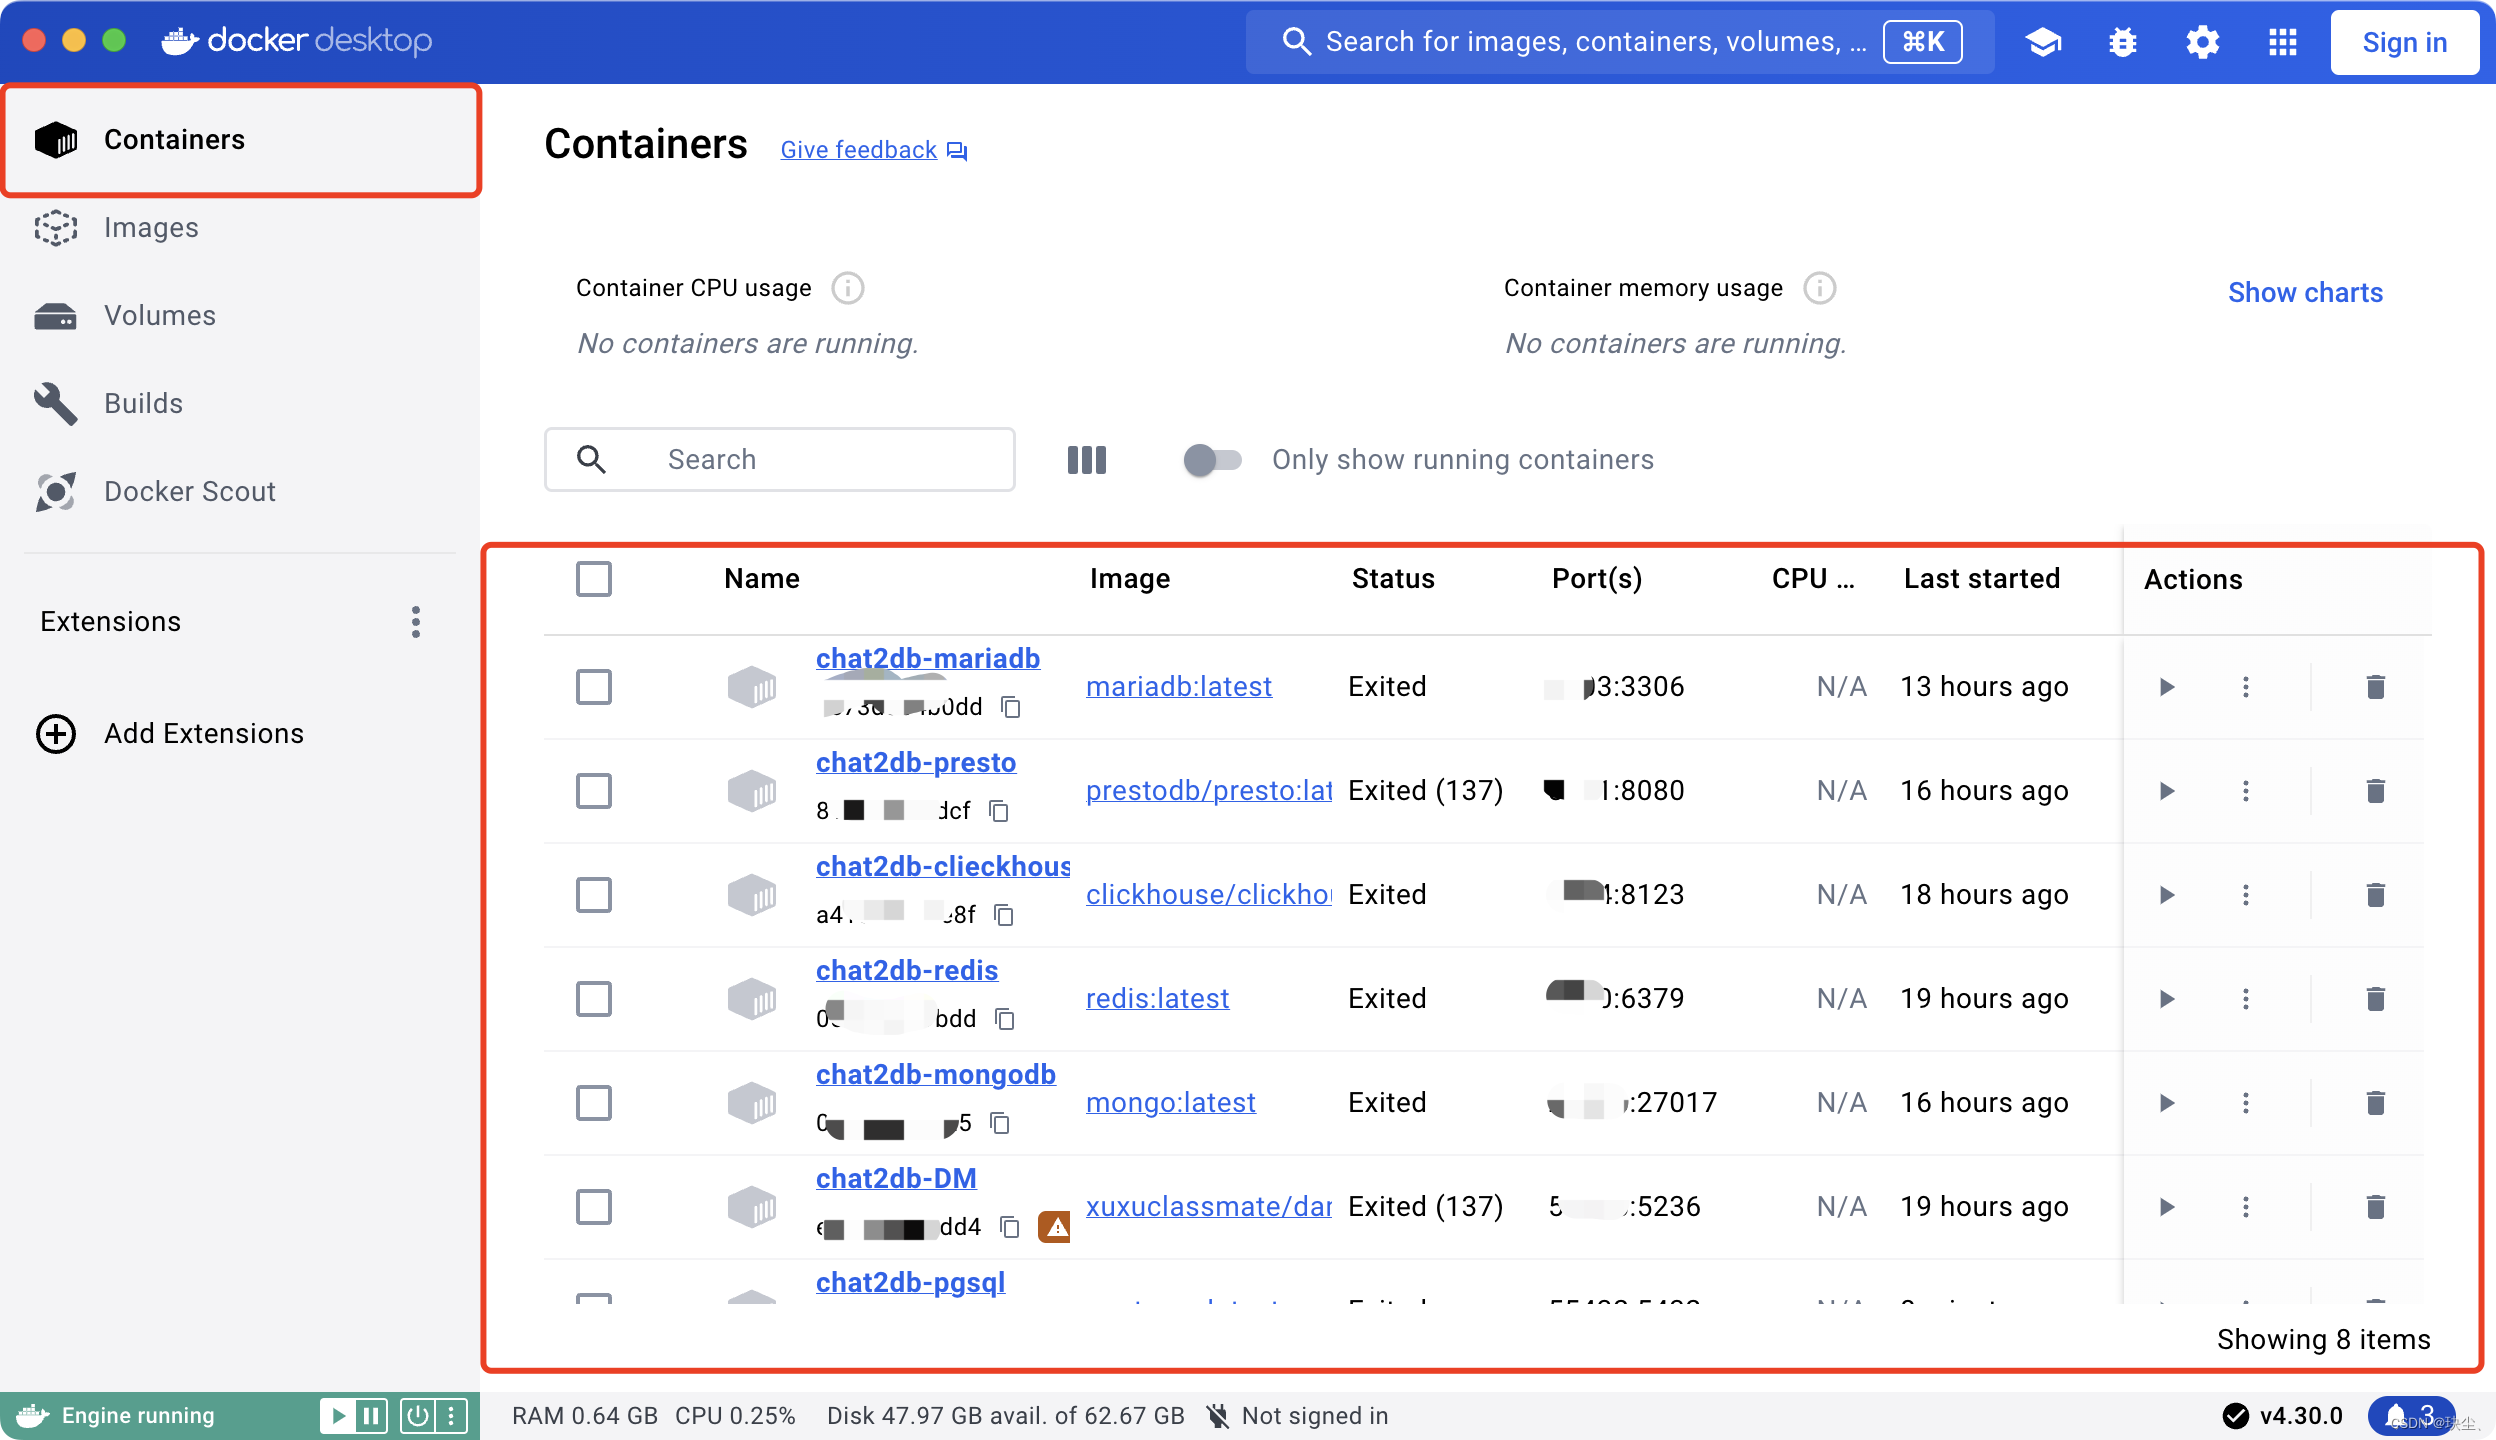Open more actions for chat2db-DM

(2246, 1207)
